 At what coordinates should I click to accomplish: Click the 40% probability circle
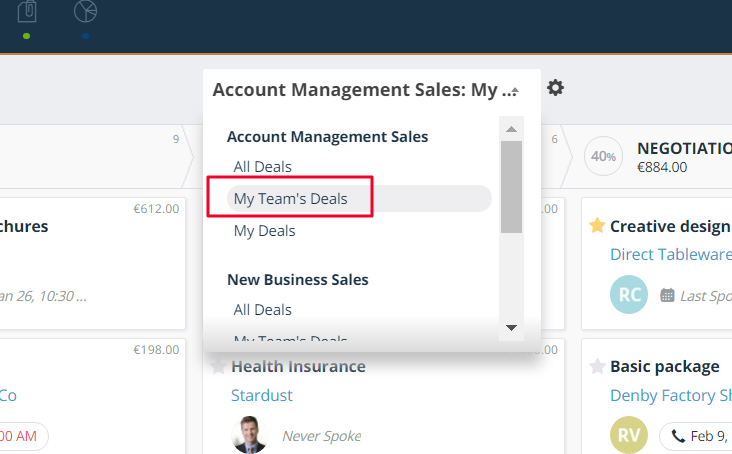coord(603,156)
